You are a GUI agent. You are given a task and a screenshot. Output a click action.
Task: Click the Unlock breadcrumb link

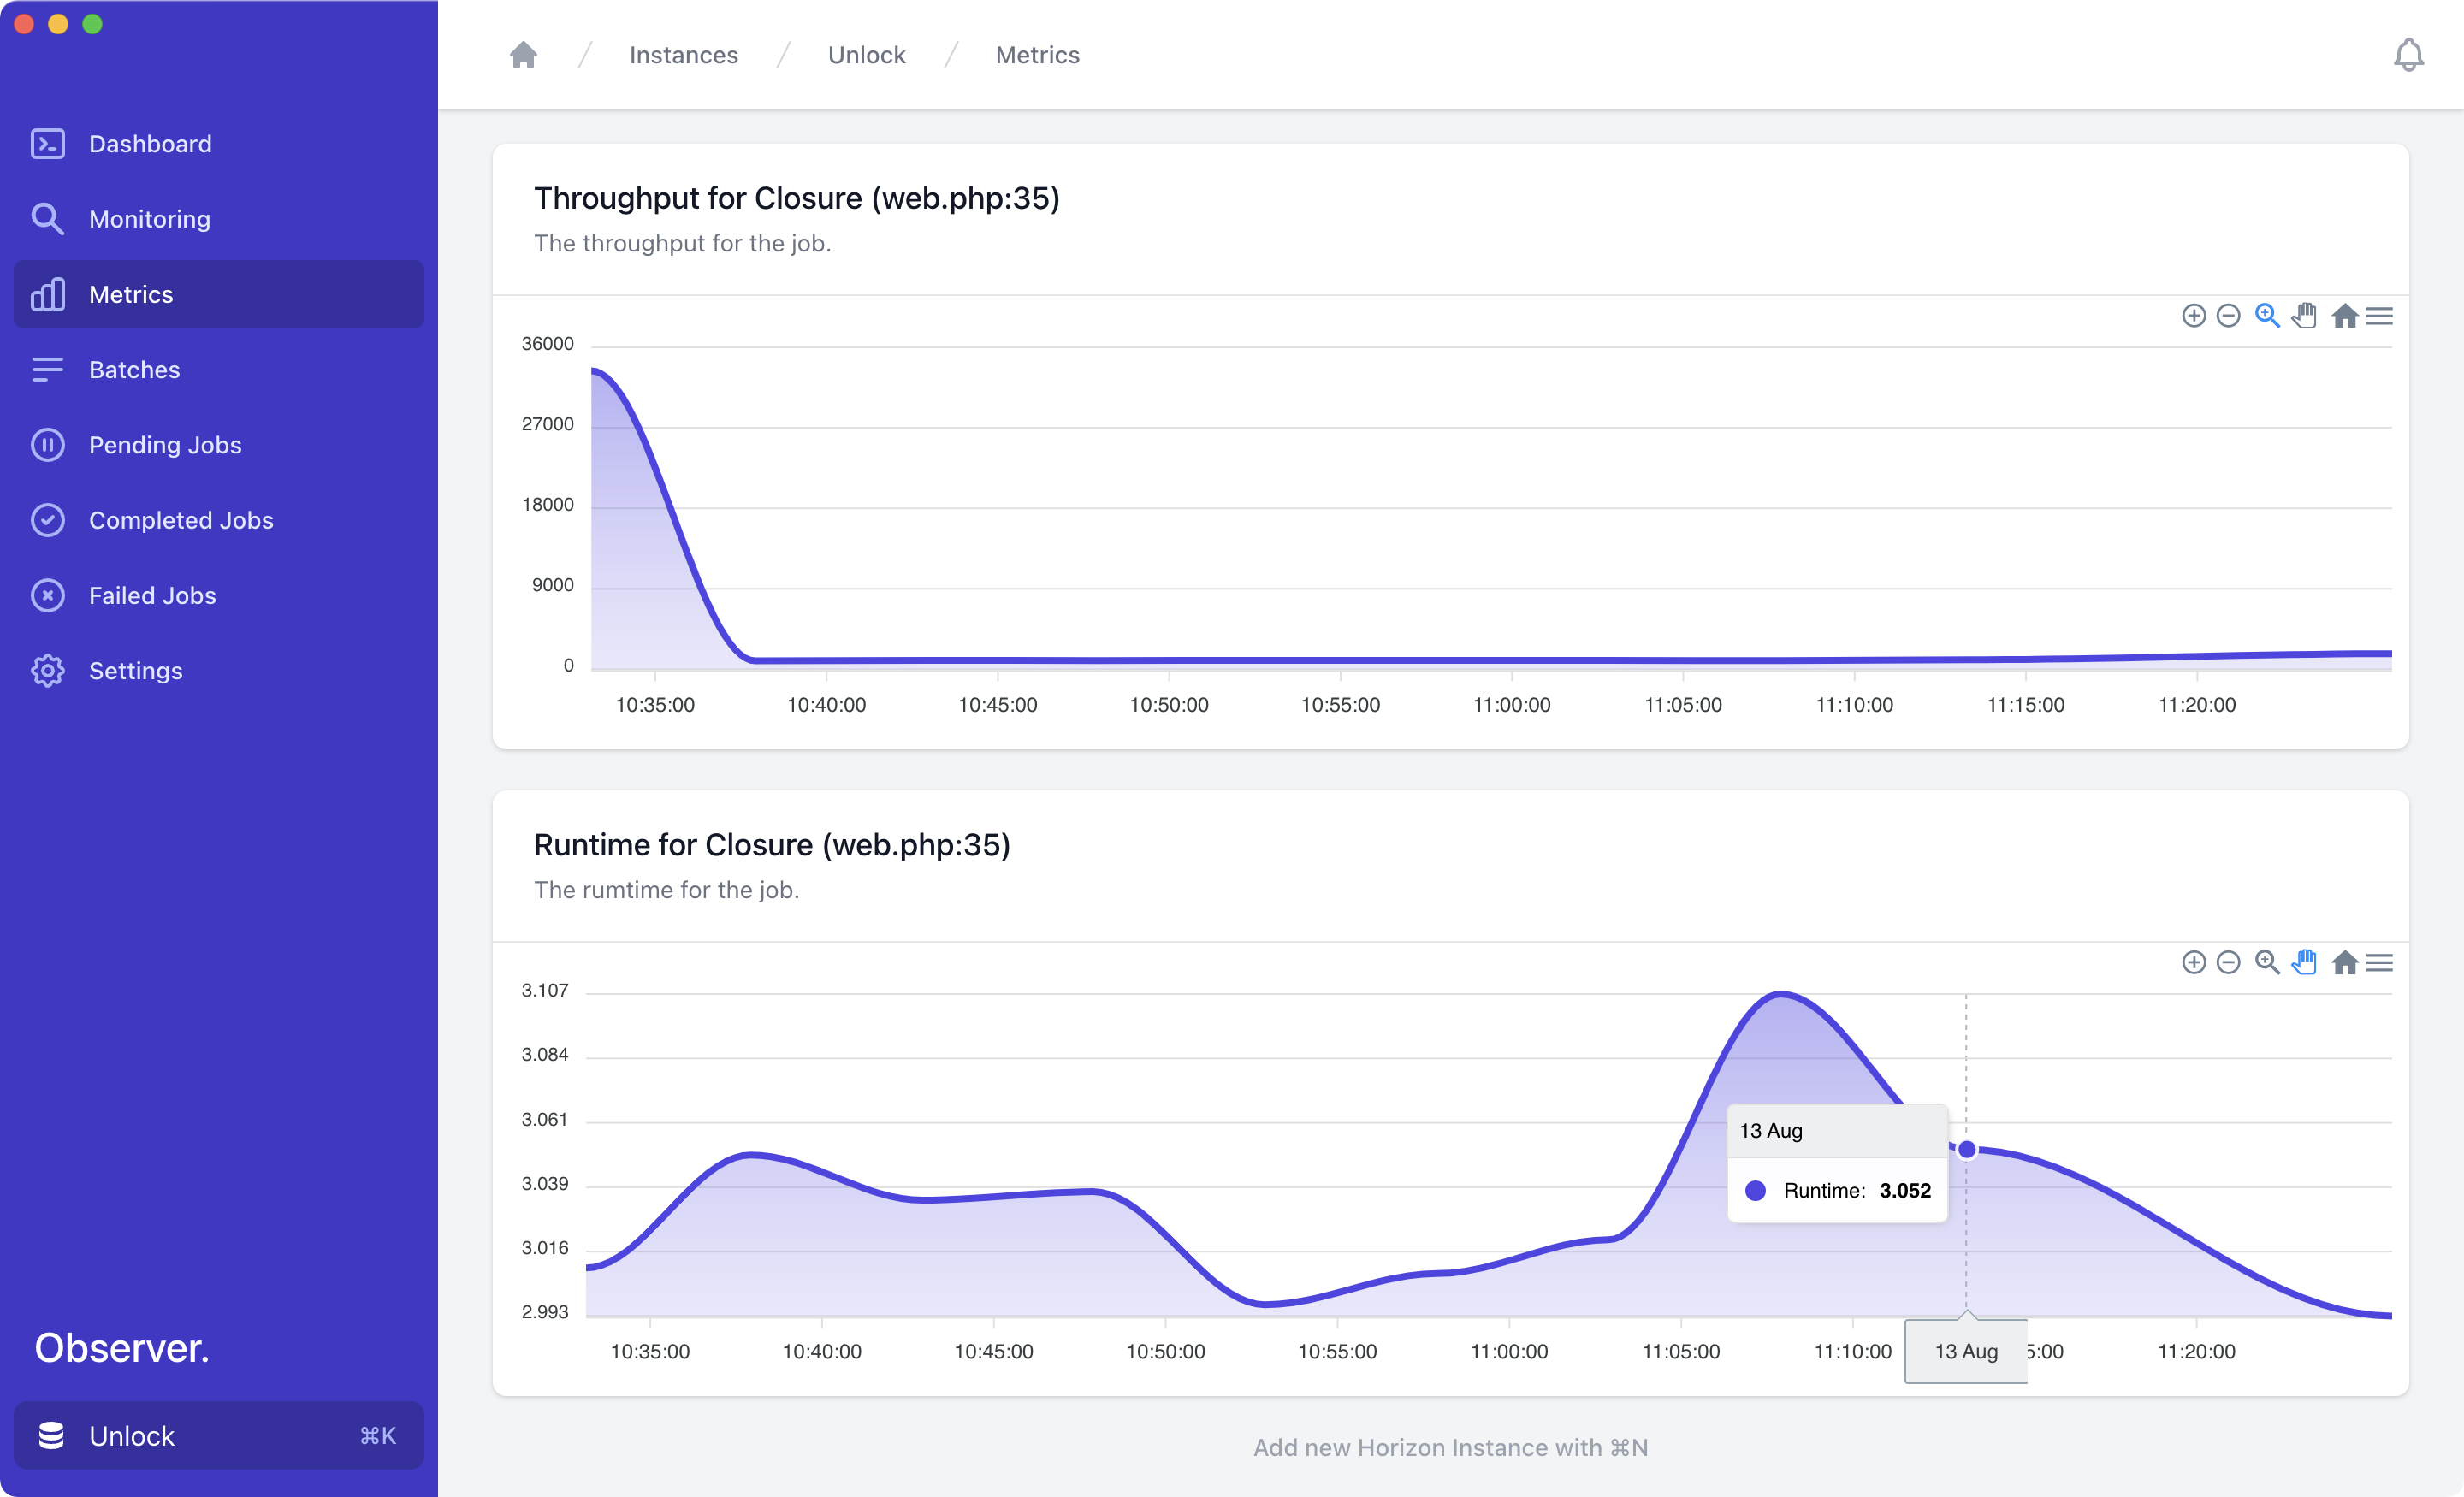click(x=866, y=55)
